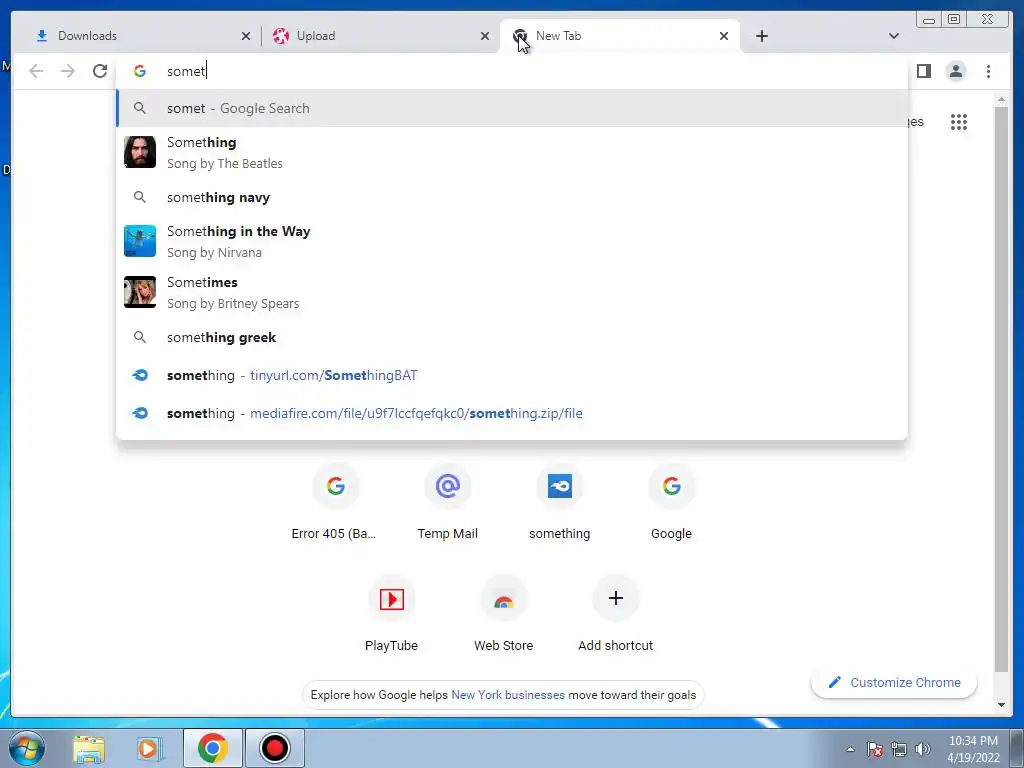1024x768 pixels.
Task: Open the Google apps grid
Action: pos(959,121)
